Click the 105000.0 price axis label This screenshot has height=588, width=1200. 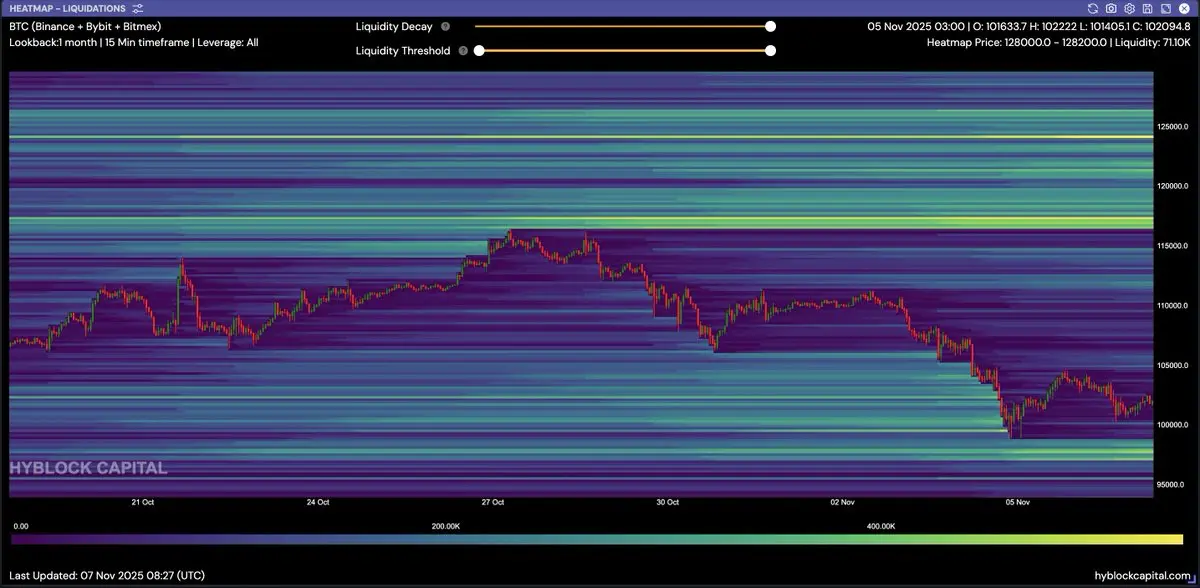(x=1174, y=365)
